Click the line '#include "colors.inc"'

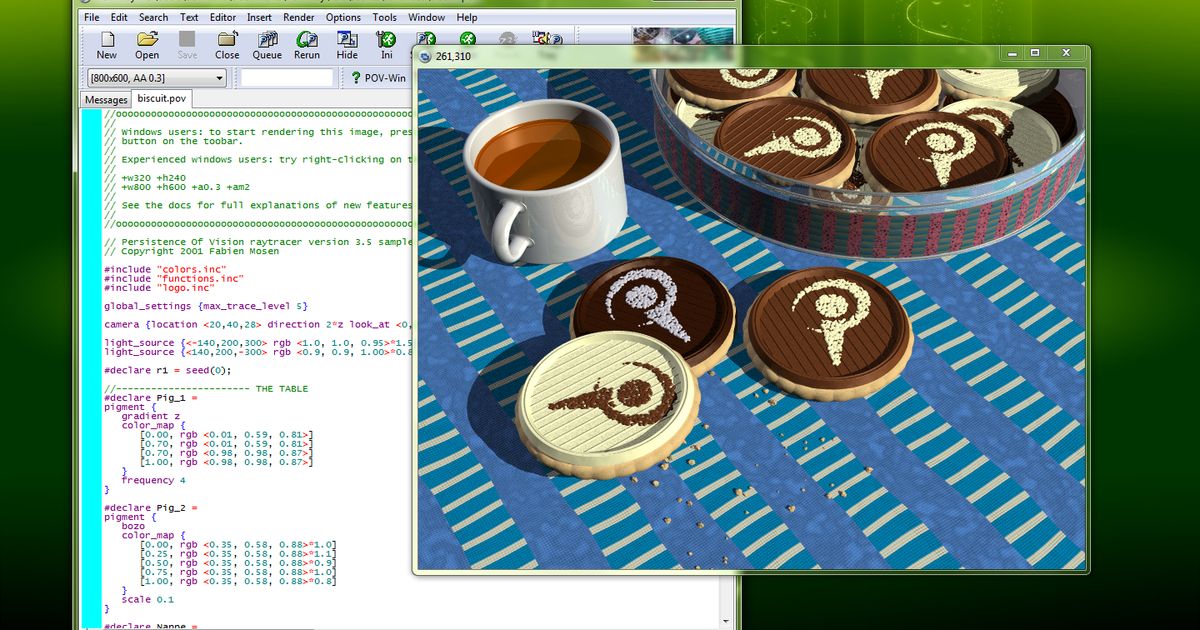tap(165, 270)
